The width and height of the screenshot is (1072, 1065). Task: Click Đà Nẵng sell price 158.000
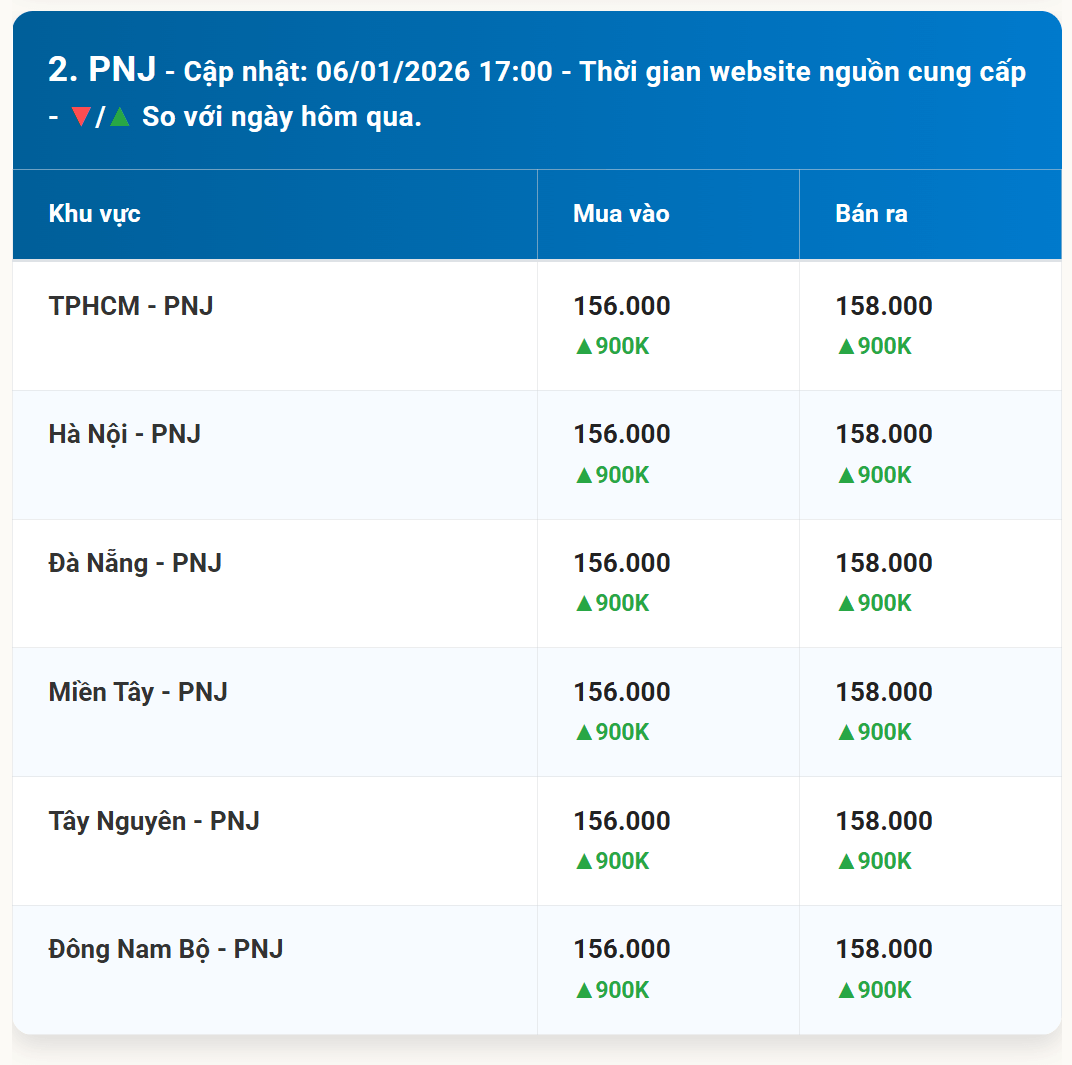pyautogui.click(x=884, y=563)
